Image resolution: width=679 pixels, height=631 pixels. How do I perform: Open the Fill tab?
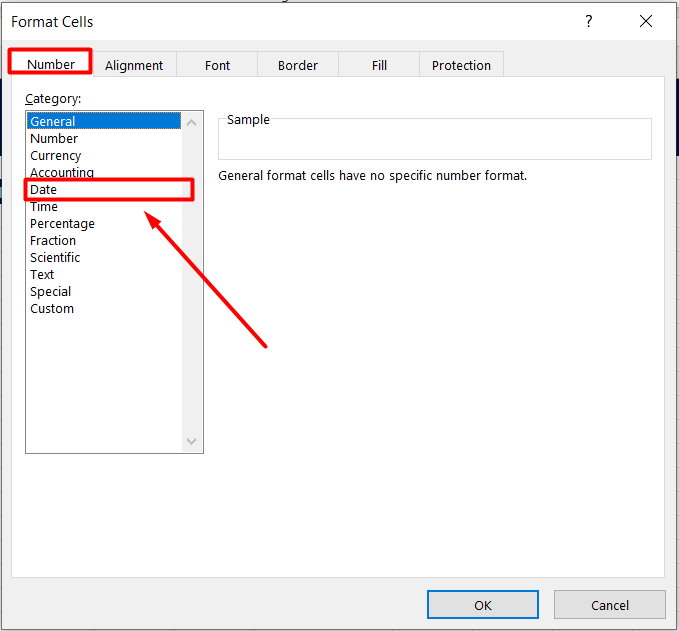pos(379,65)
